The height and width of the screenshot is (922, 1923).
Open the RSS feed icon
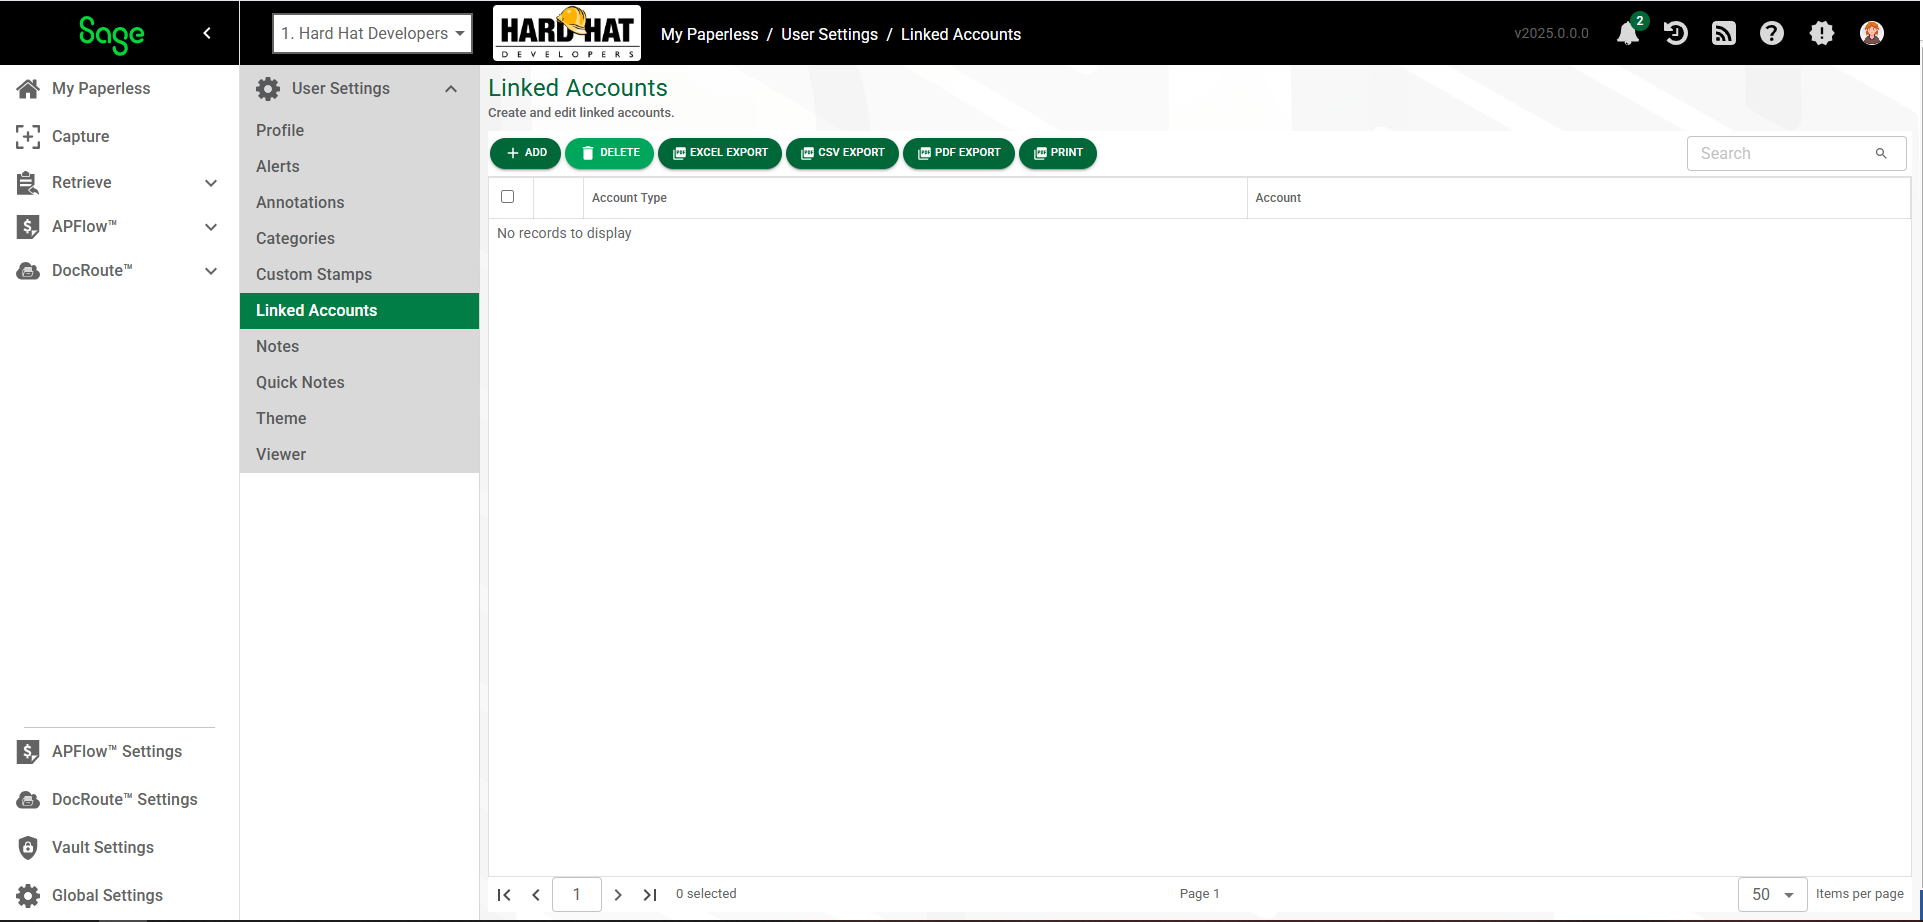point(1724,33)
